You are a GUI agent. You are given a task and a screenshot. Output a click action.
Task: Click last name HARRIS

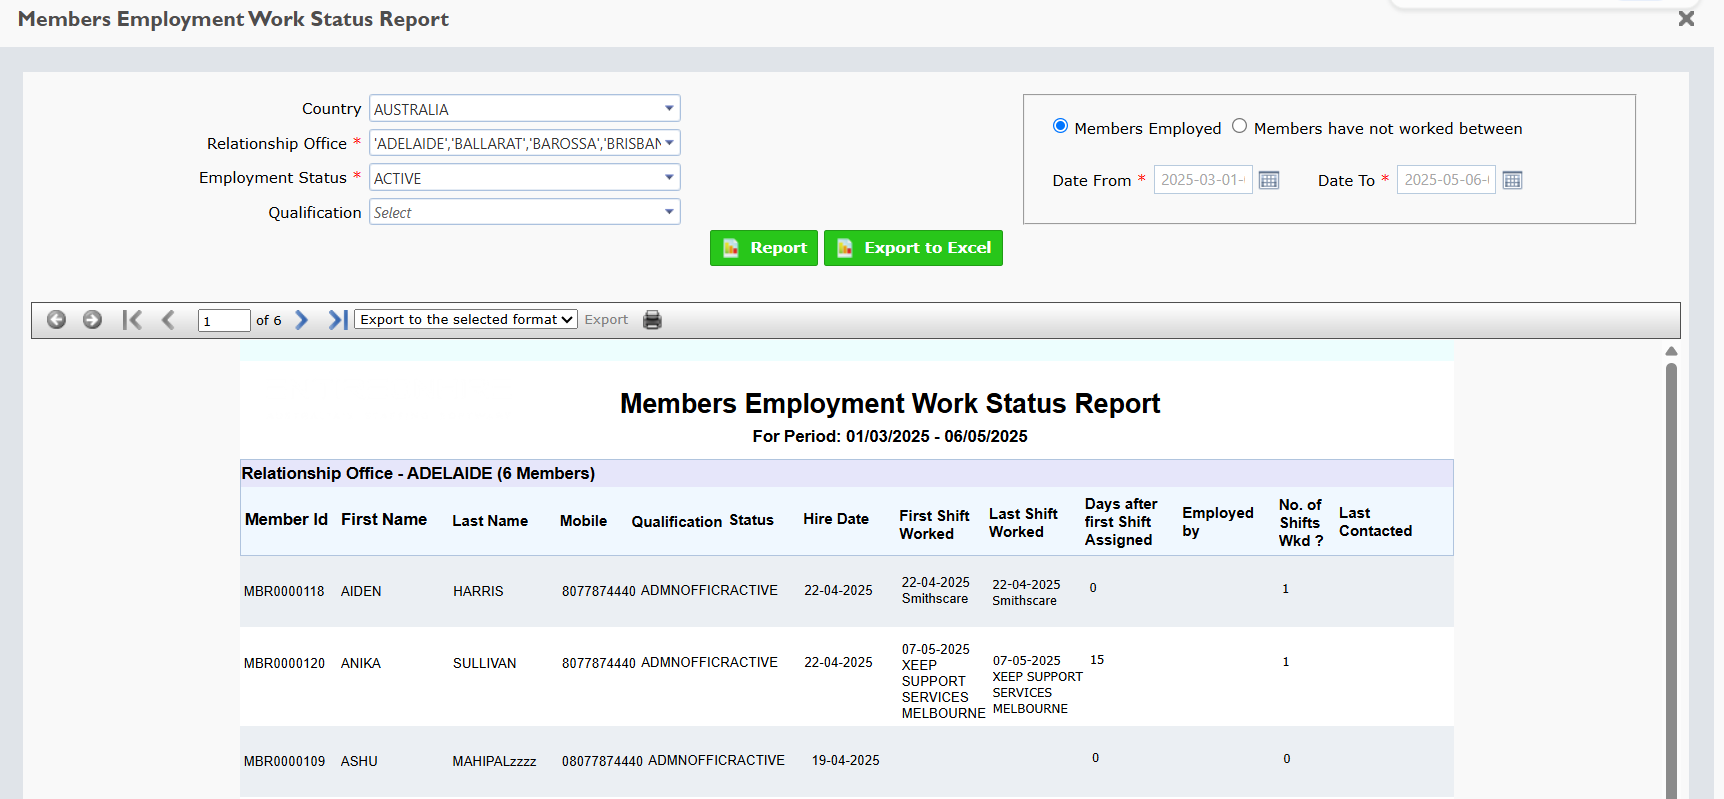point(478,591)
